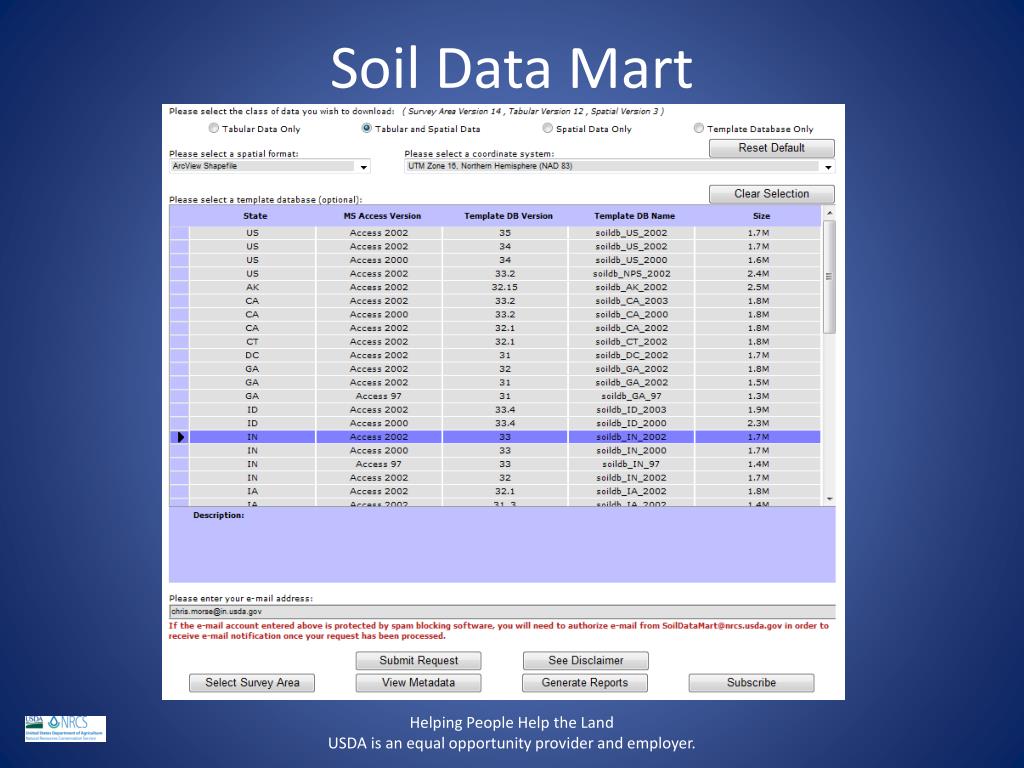The width and height of the screenshot is (1024, 768).
Task: Click the Select Survey Area button
Action: click(x=252, y=682)
